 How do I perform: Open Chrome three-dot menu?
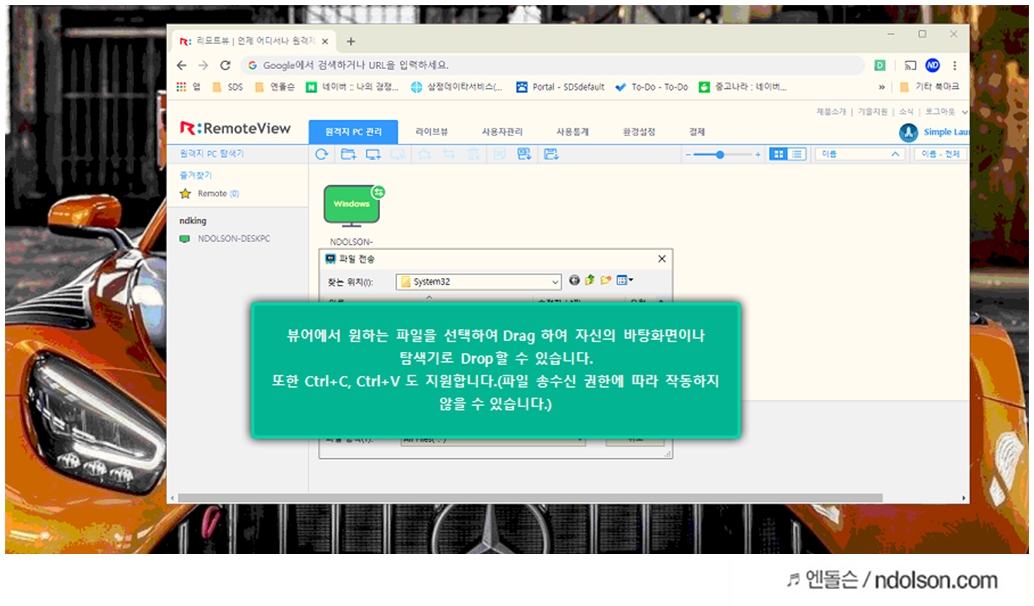click(x=954, y=65)
